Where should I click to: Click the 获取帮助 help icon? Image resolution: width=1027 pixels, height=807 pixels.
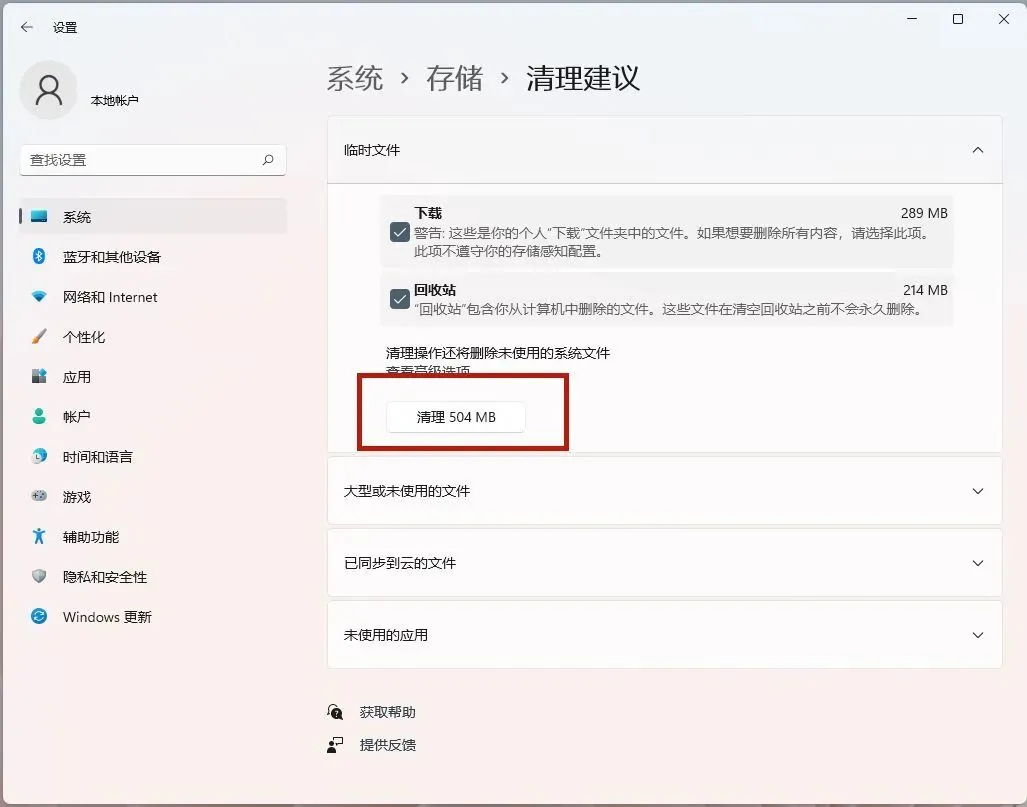coord(335,712)
